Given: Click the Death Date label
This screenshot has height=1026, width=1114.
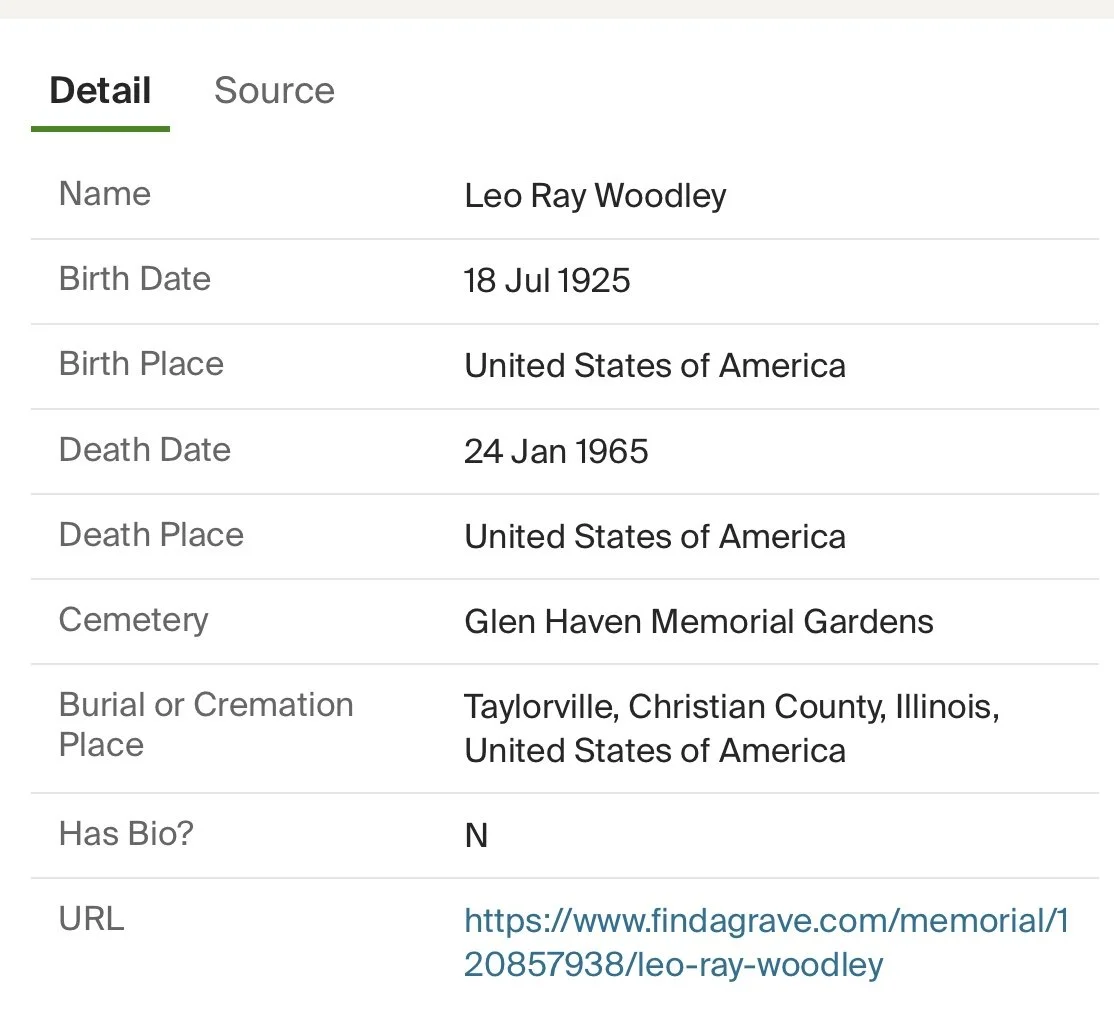Looking at the screenshot, I should click(x=145, y=449).
